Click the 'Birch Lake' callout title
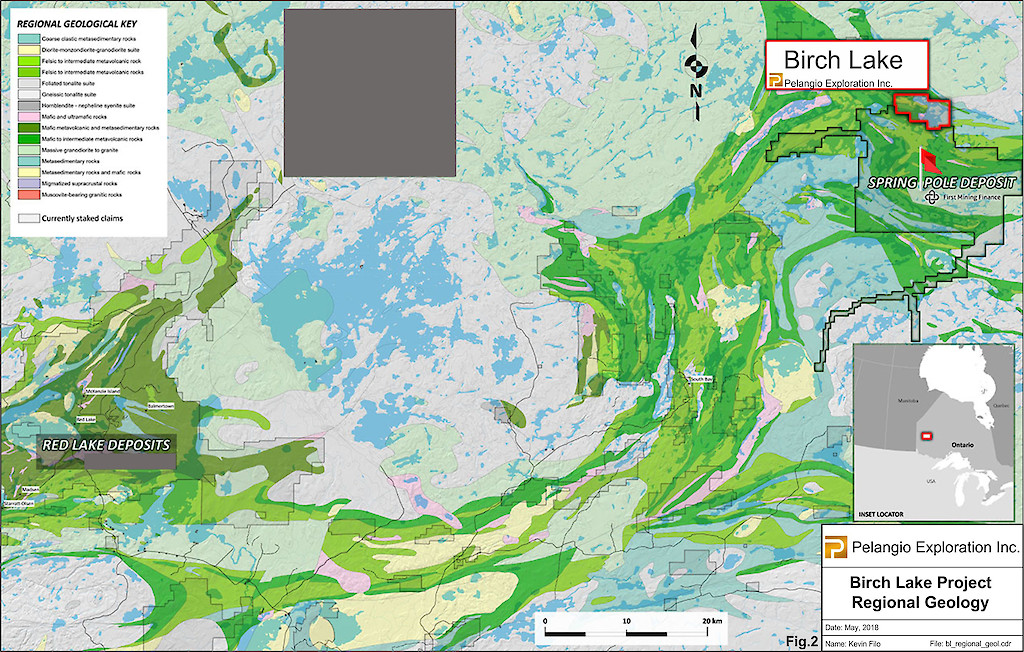Image resolution: width=1024 pixels, height=652 pixels. tap(843, 60)
